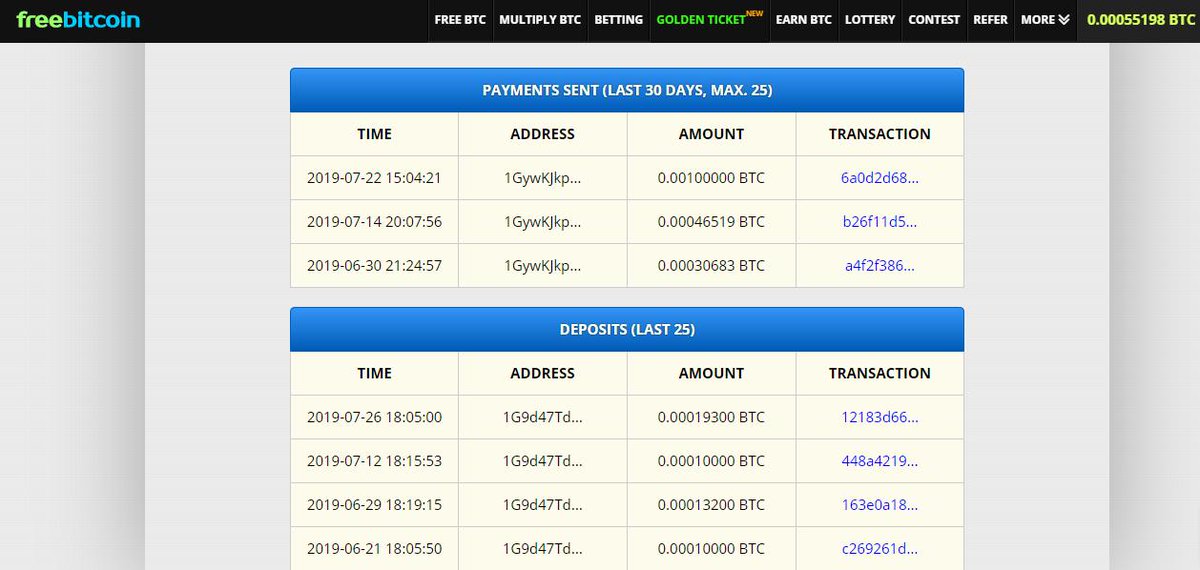
Task: Click the DEPOSITS (LAST 25) header
Action: coord(627,329)
